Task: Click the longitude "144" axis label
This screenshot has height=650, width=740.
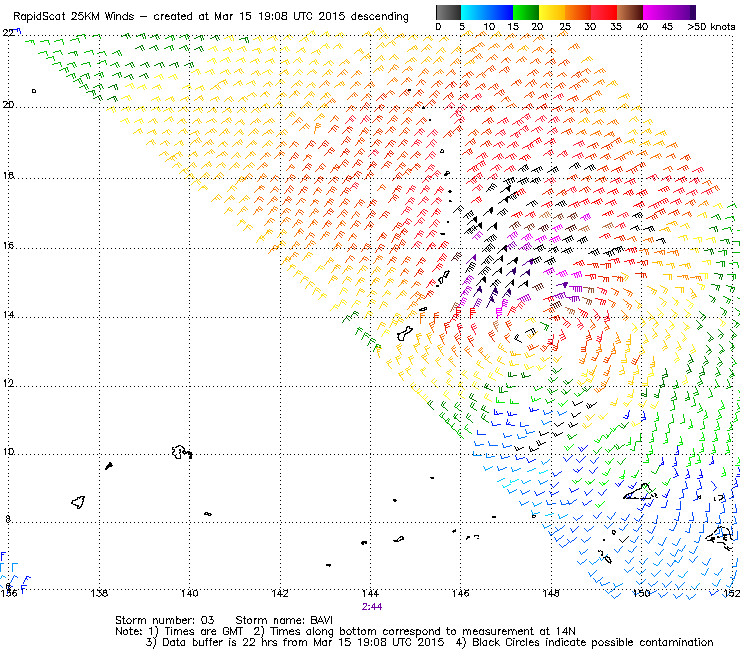Action: tap(370, 593)
